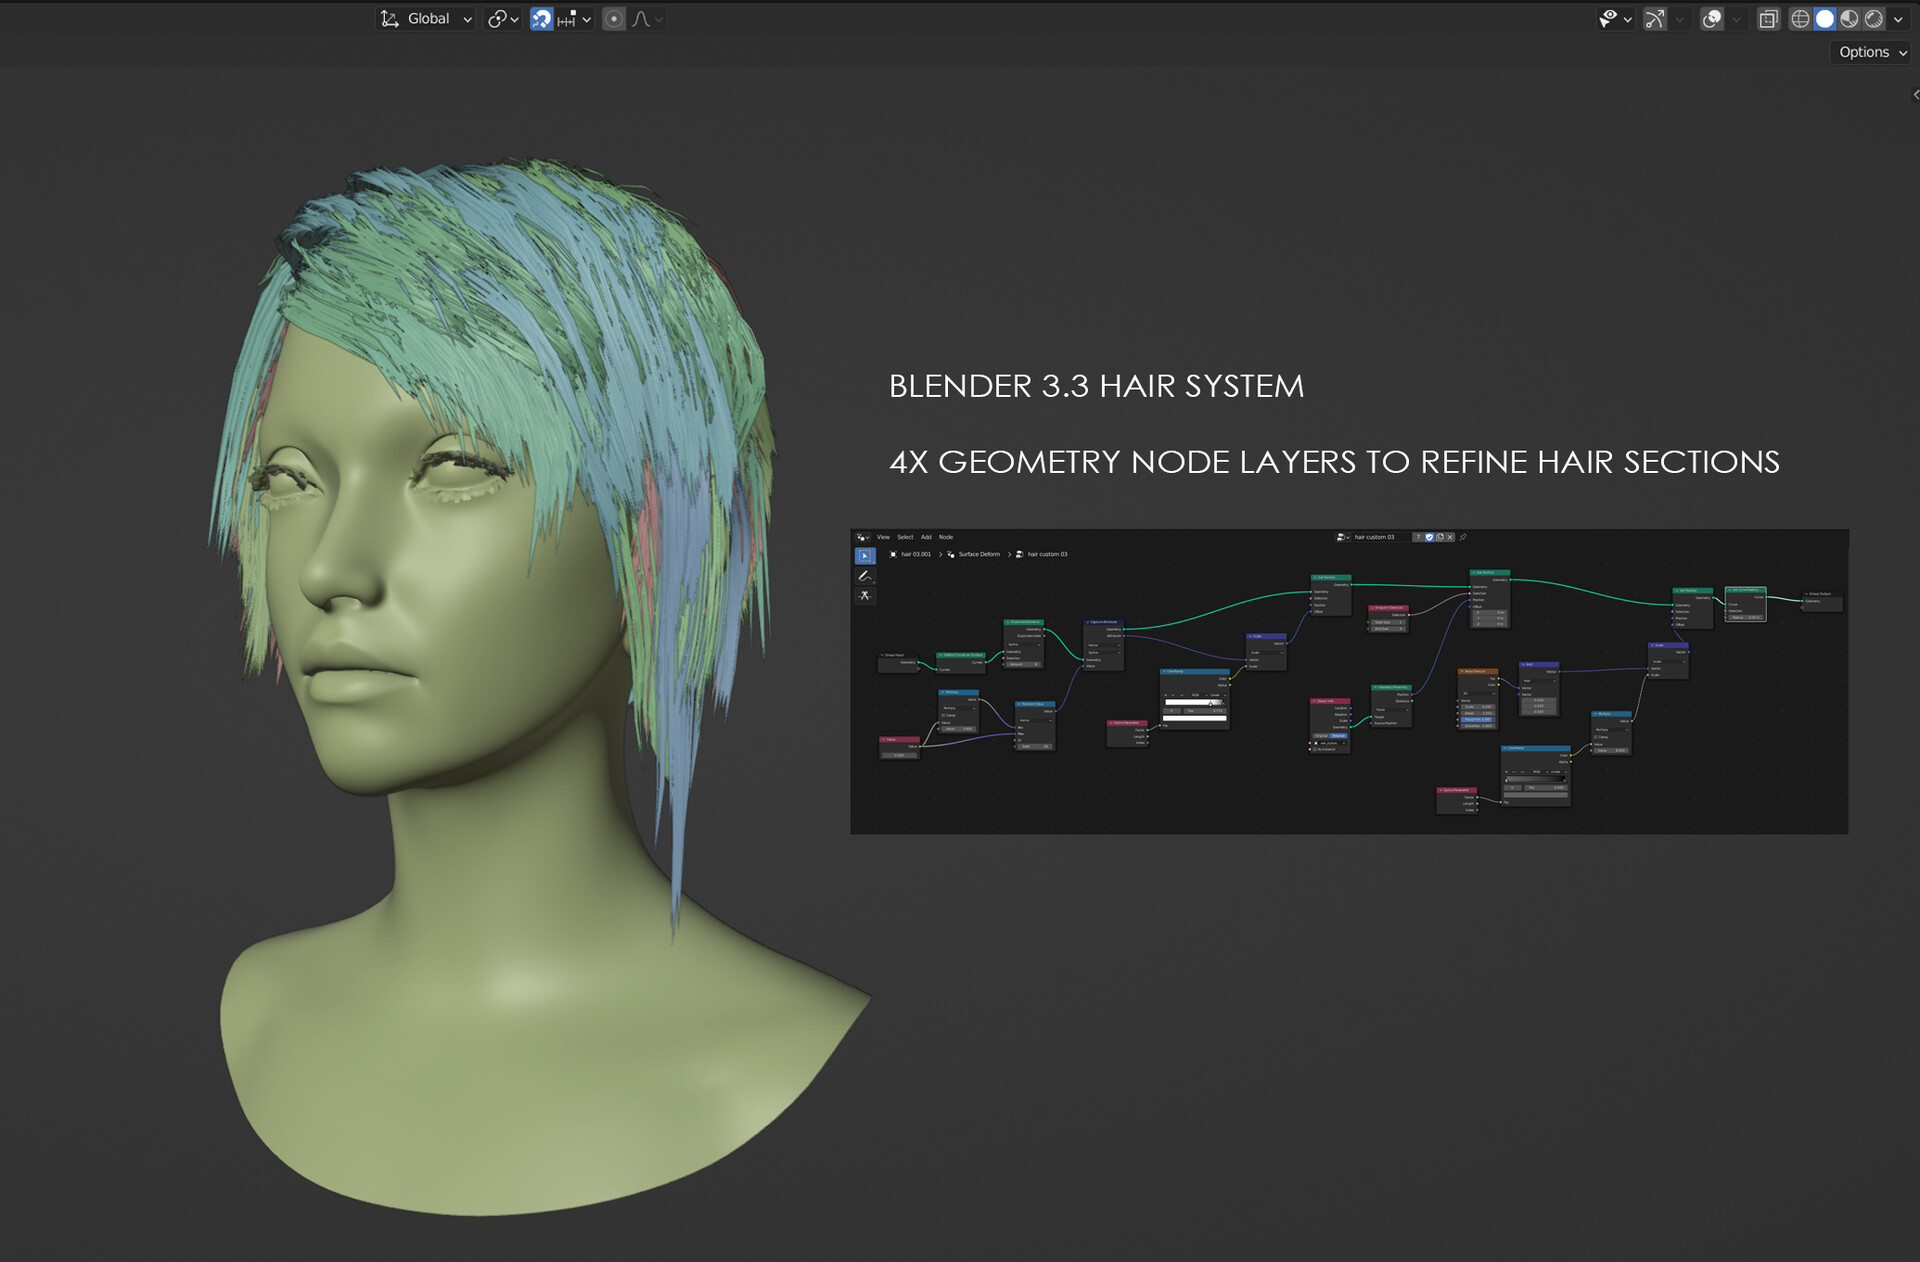This screenshot has height=1262, width=1920.
Task: Switch viewport to Material Preview shading
Action: click(x=1847, y=18)
